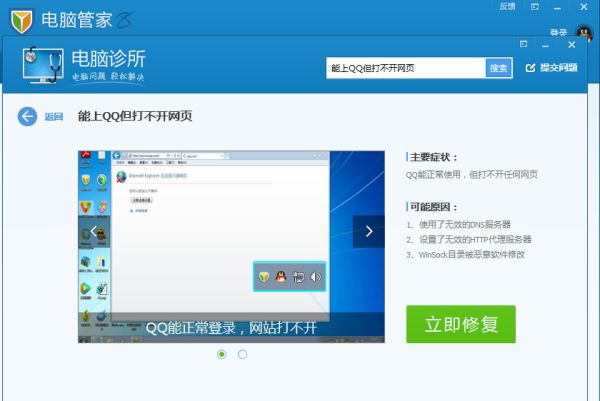Viewport: 600px width, 401px height.
Task: Click the 搜索 search button
Action: point(499,68)
